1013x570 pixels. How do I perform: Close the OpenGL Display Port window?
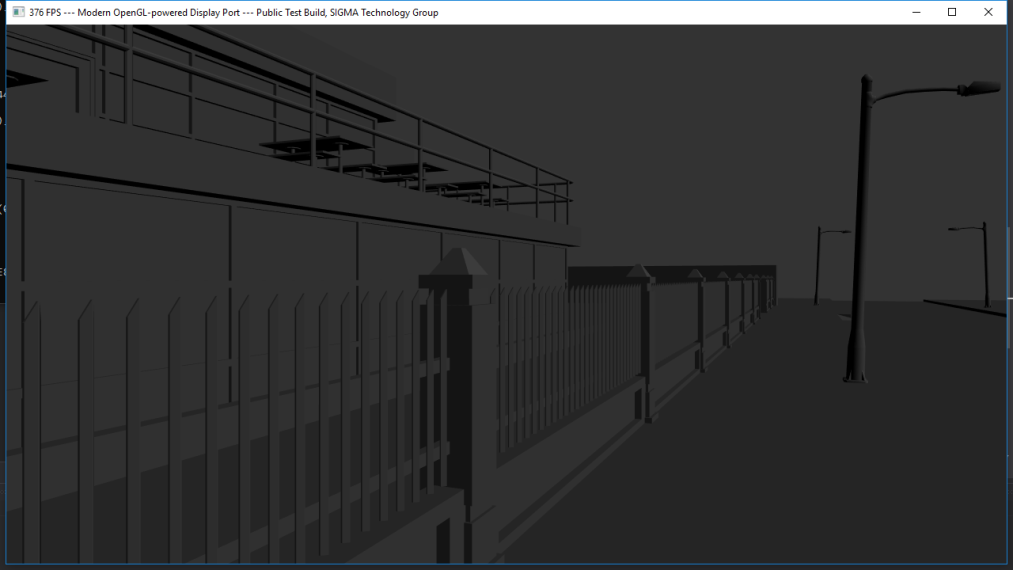(x=988, y=12)
